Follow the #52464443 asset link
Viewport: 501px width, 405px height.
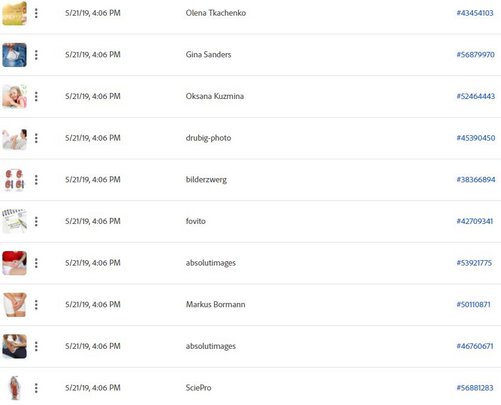pos(475,96)
